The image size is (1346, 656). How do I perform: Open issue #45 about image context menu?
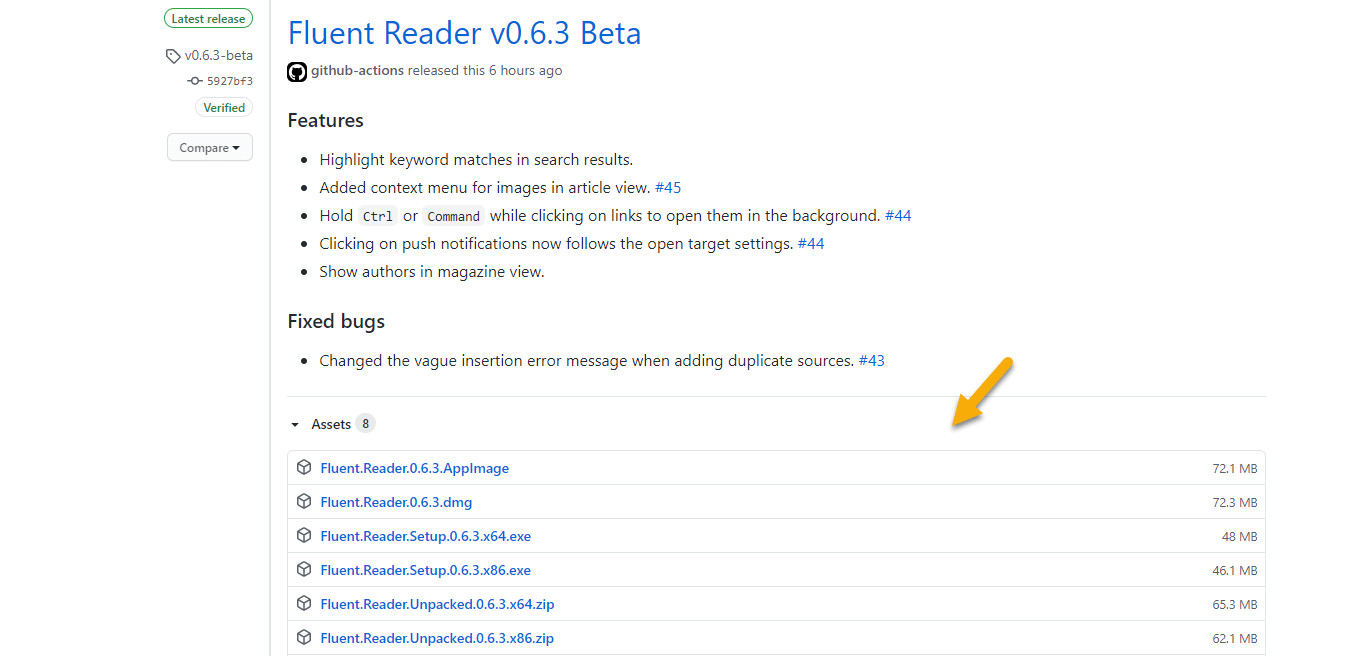(x=668, y=187)
